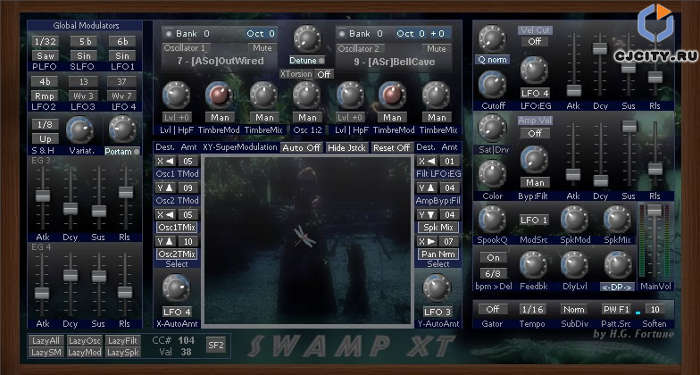Click the Gator Soften value 10
This screenshot has width=700, height=375.
click(655, 309)
